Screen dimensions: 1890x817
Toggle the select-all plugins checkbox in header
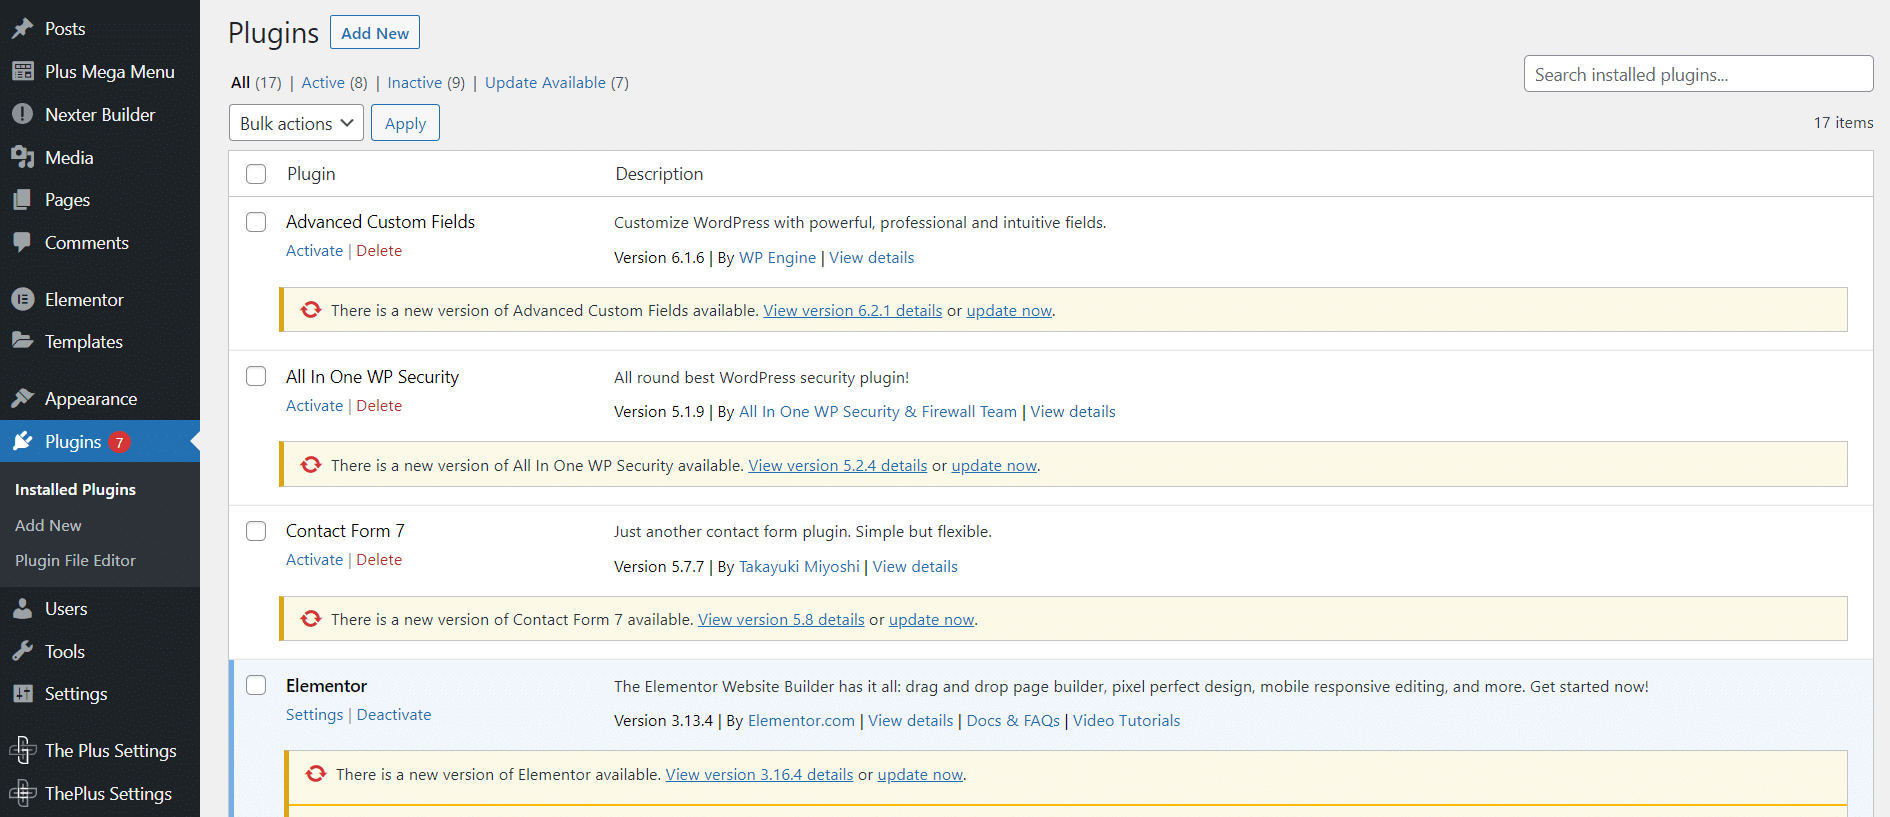256,174
